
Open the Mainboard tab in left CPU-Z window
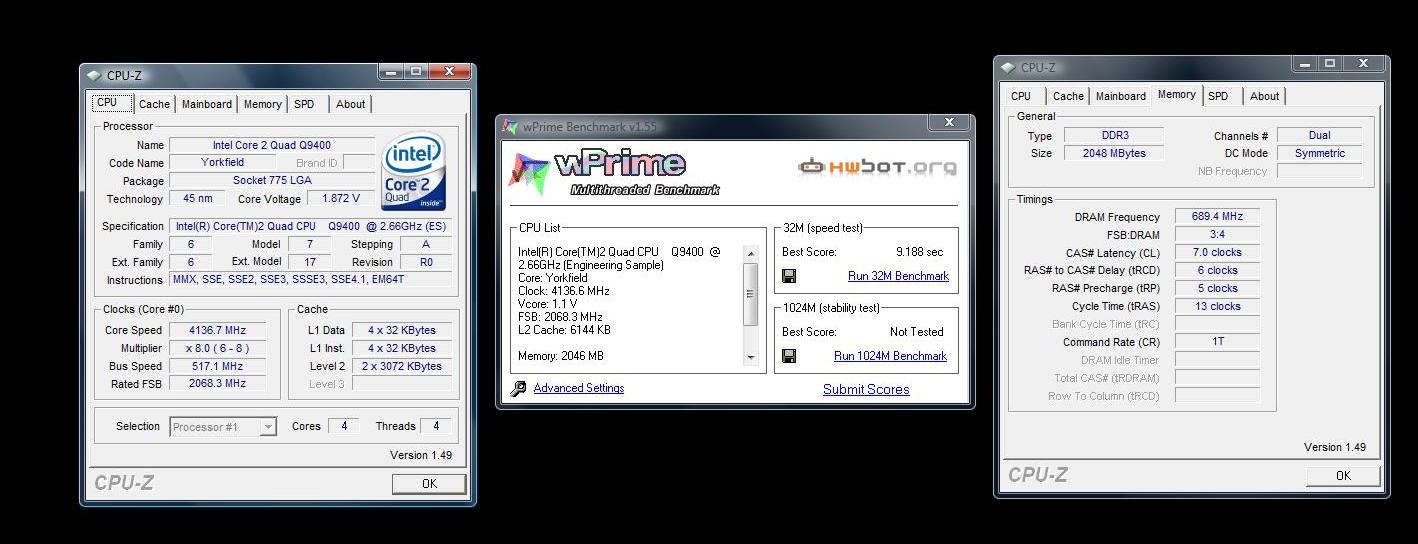207,104
